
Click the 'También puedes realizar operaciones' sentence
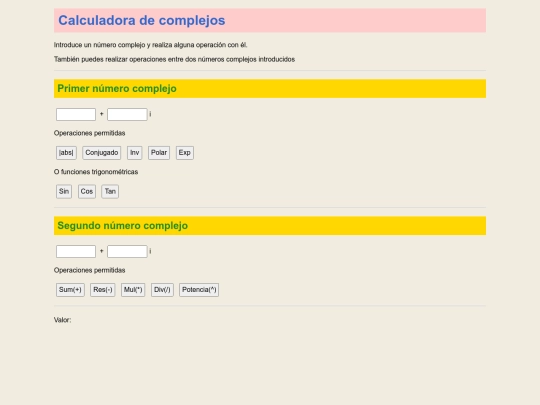point(174,59)
